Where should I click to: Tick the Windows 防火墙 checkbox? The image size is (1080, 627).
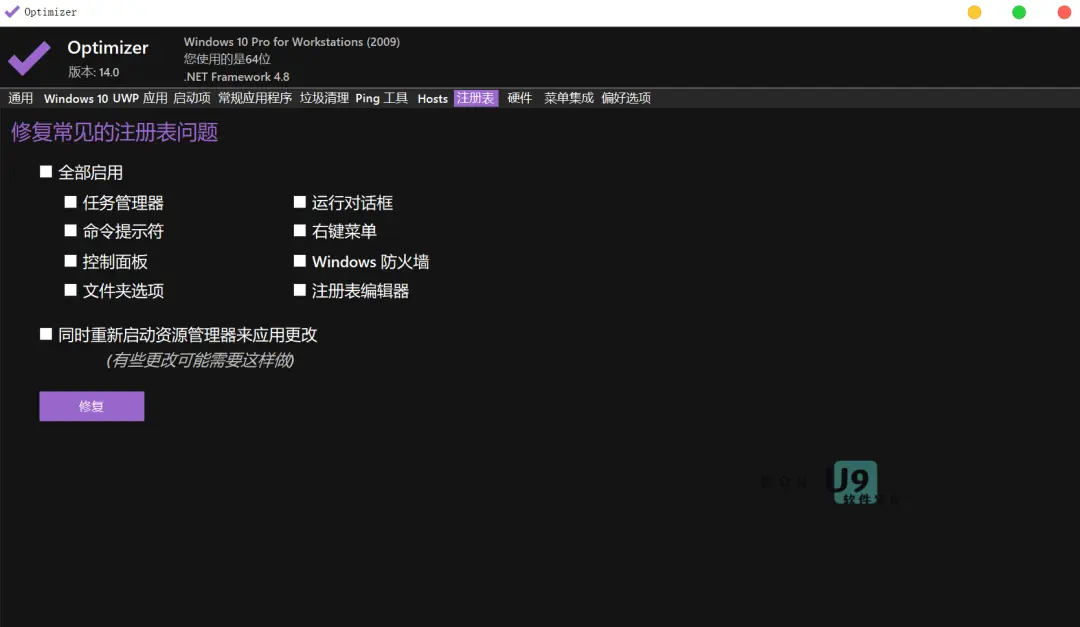(300, 261)
